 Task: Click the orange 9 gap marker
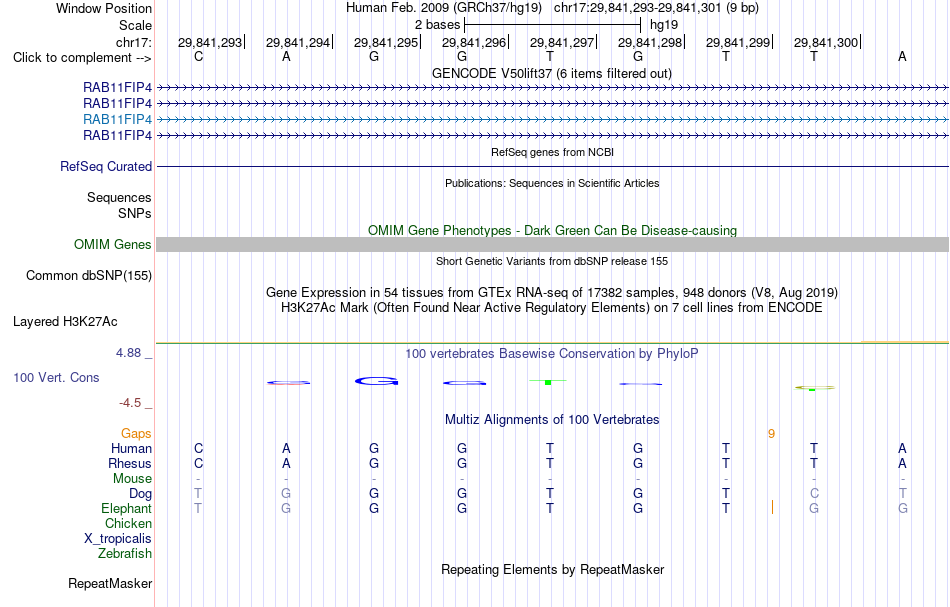click(x=771, y=434)
